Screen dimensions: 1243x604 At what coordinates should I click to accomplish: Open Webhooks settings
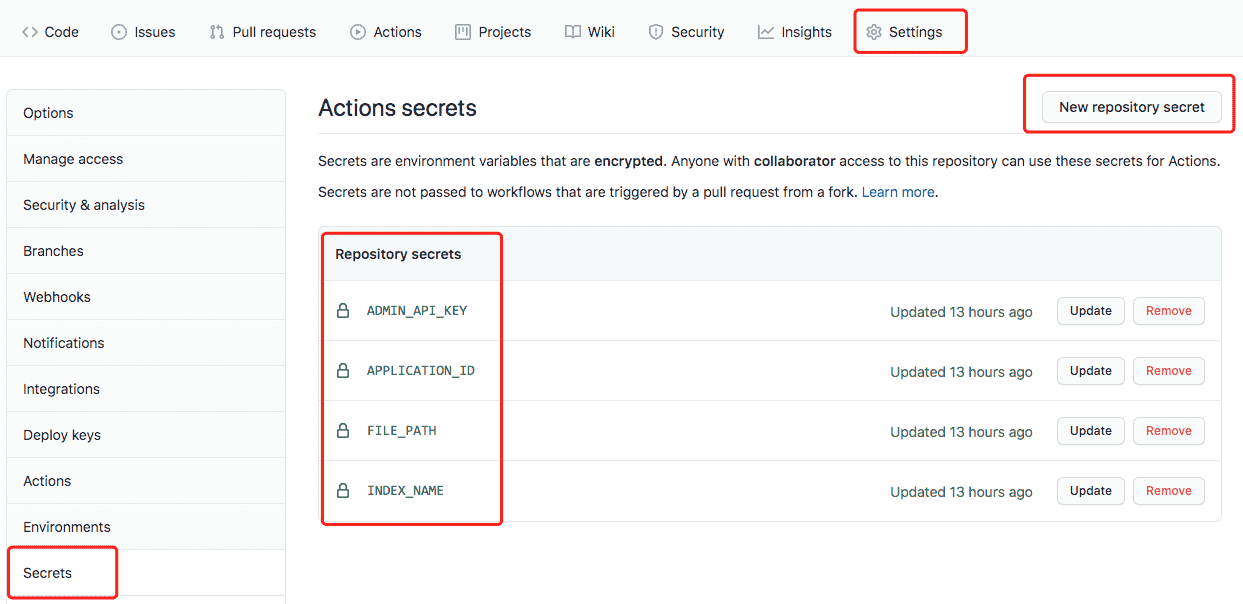[x=146, y=297]
